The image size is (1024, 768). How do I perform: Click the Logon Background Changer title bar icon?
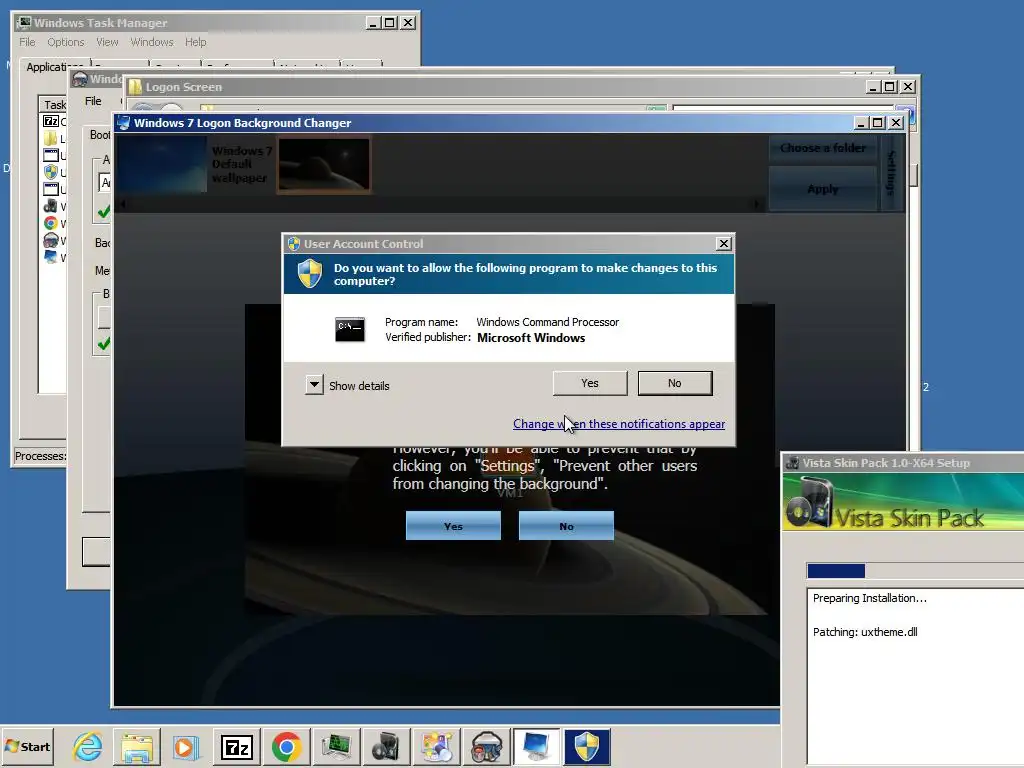click(x=123, y=123)
